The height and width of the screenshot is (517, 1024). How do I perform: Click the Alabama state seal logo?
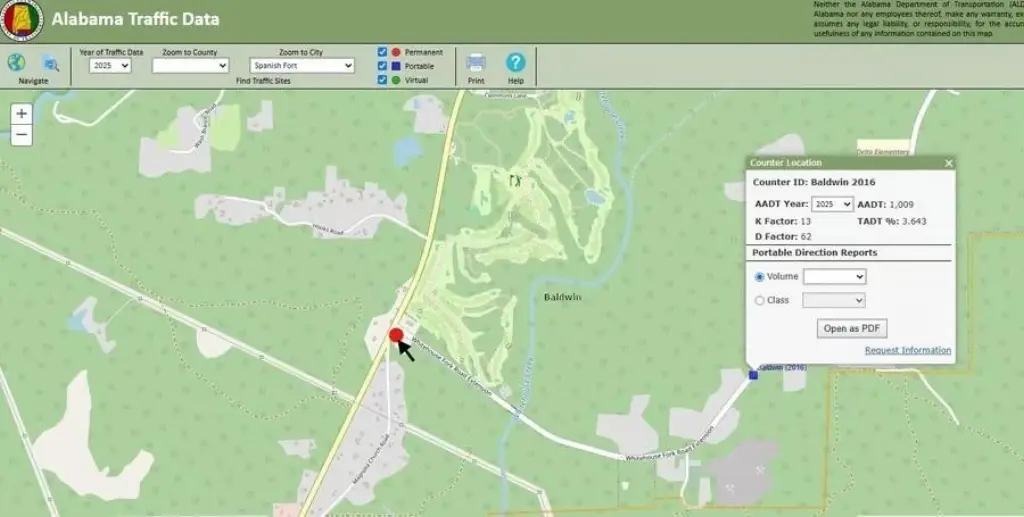tap(21, 18)
